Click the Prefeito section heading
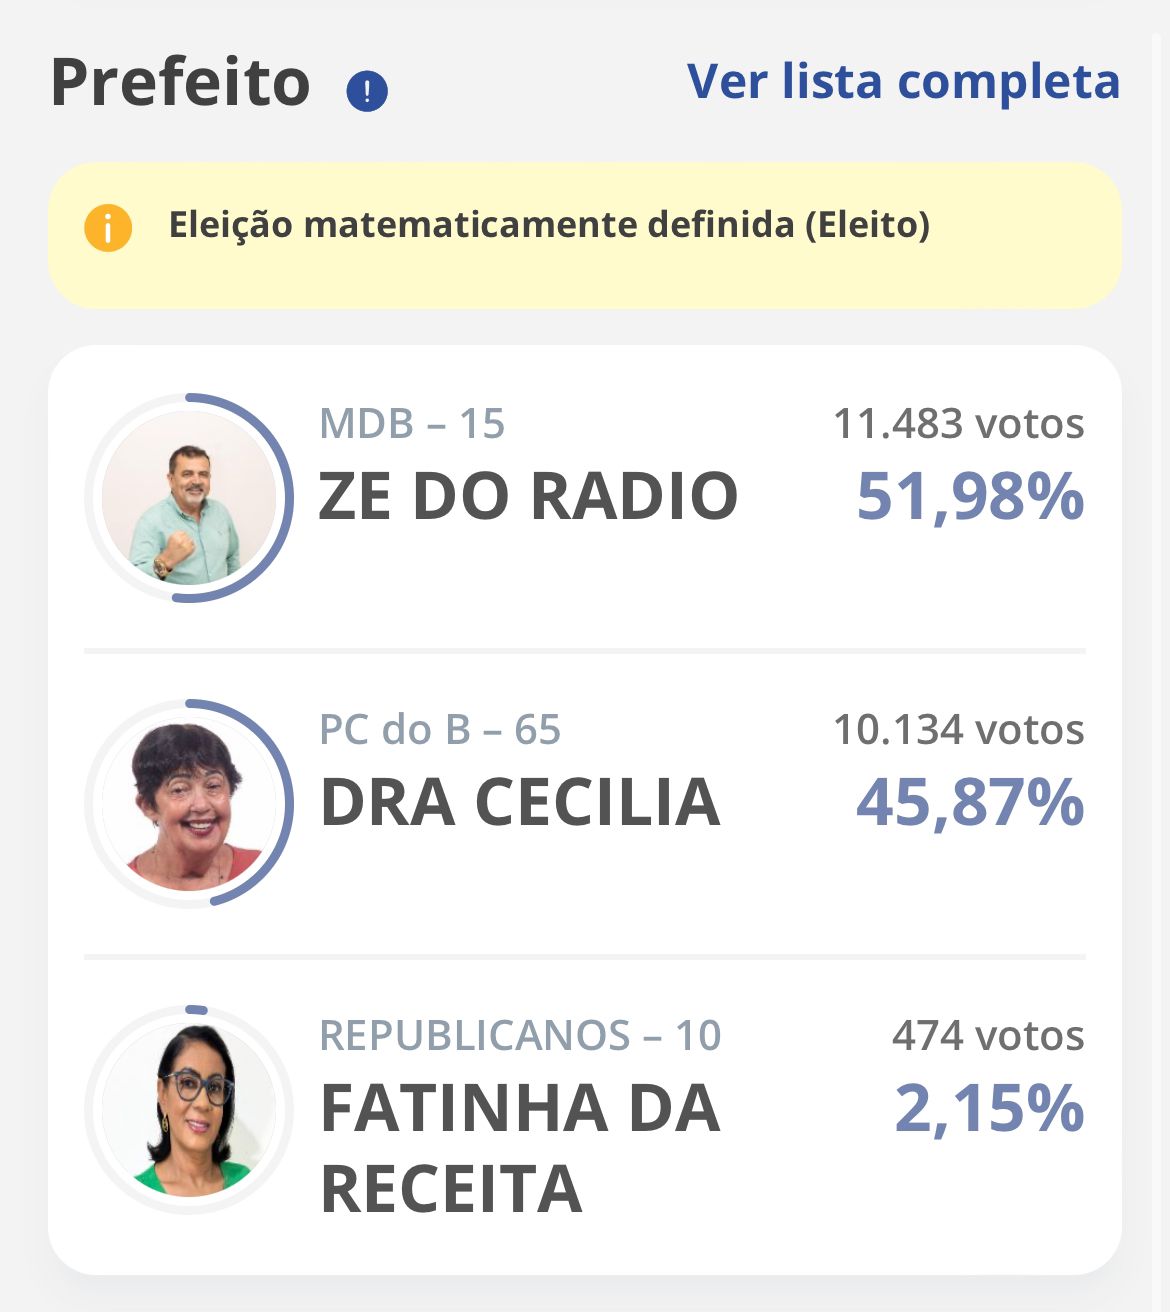Screen dimensions: 1170x1312 tap(181, 82)
